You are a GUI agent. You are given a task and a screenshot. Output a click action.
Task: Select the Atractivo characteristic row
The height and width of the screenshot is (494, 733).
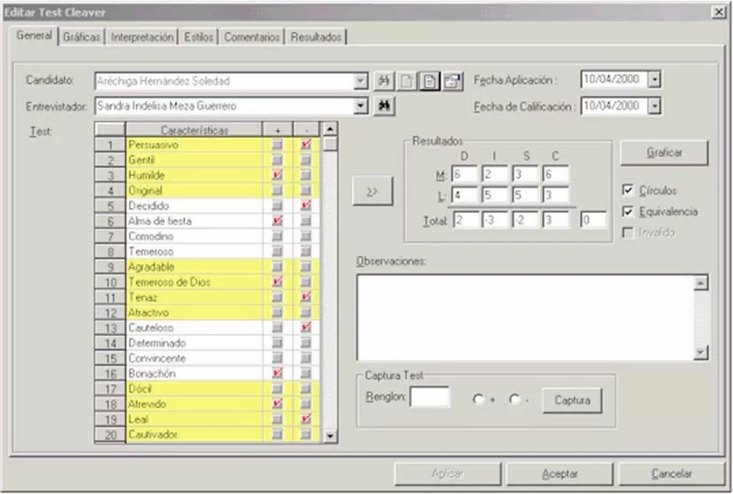coord(194,313)
